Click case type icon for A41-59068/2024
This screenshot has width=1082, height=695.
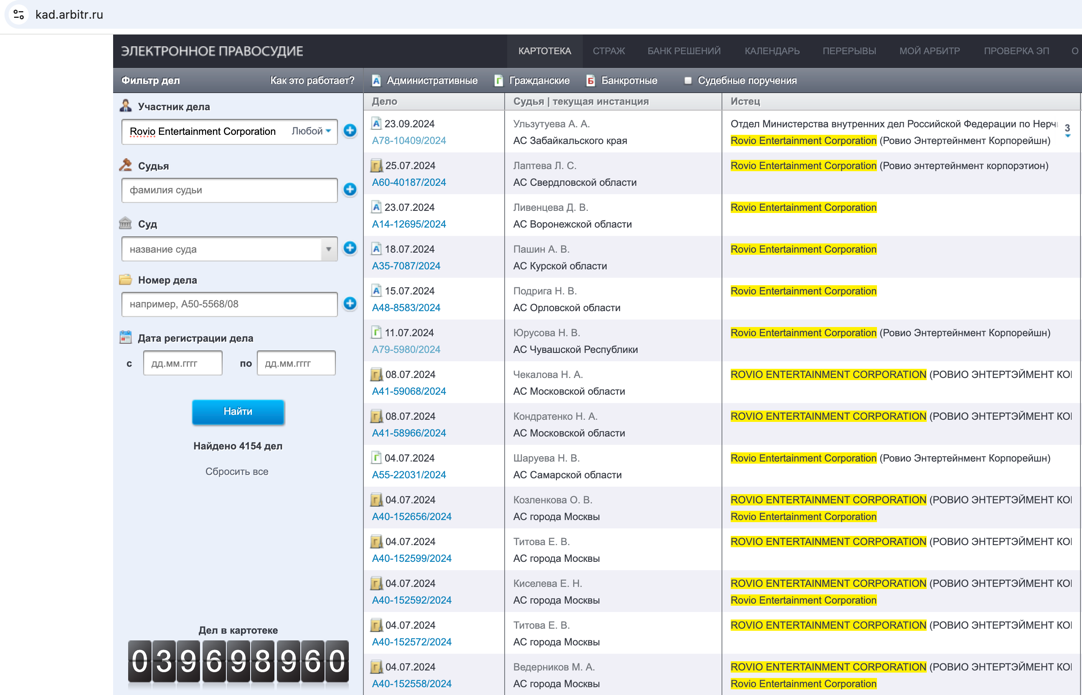376,375
